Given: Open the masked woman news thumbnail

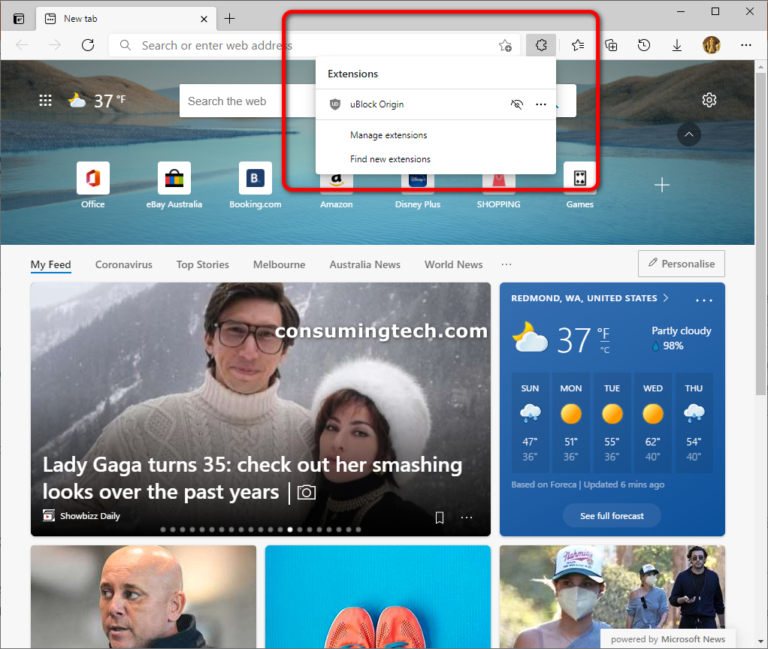Looking at the screenshot, I should point(612,597).
